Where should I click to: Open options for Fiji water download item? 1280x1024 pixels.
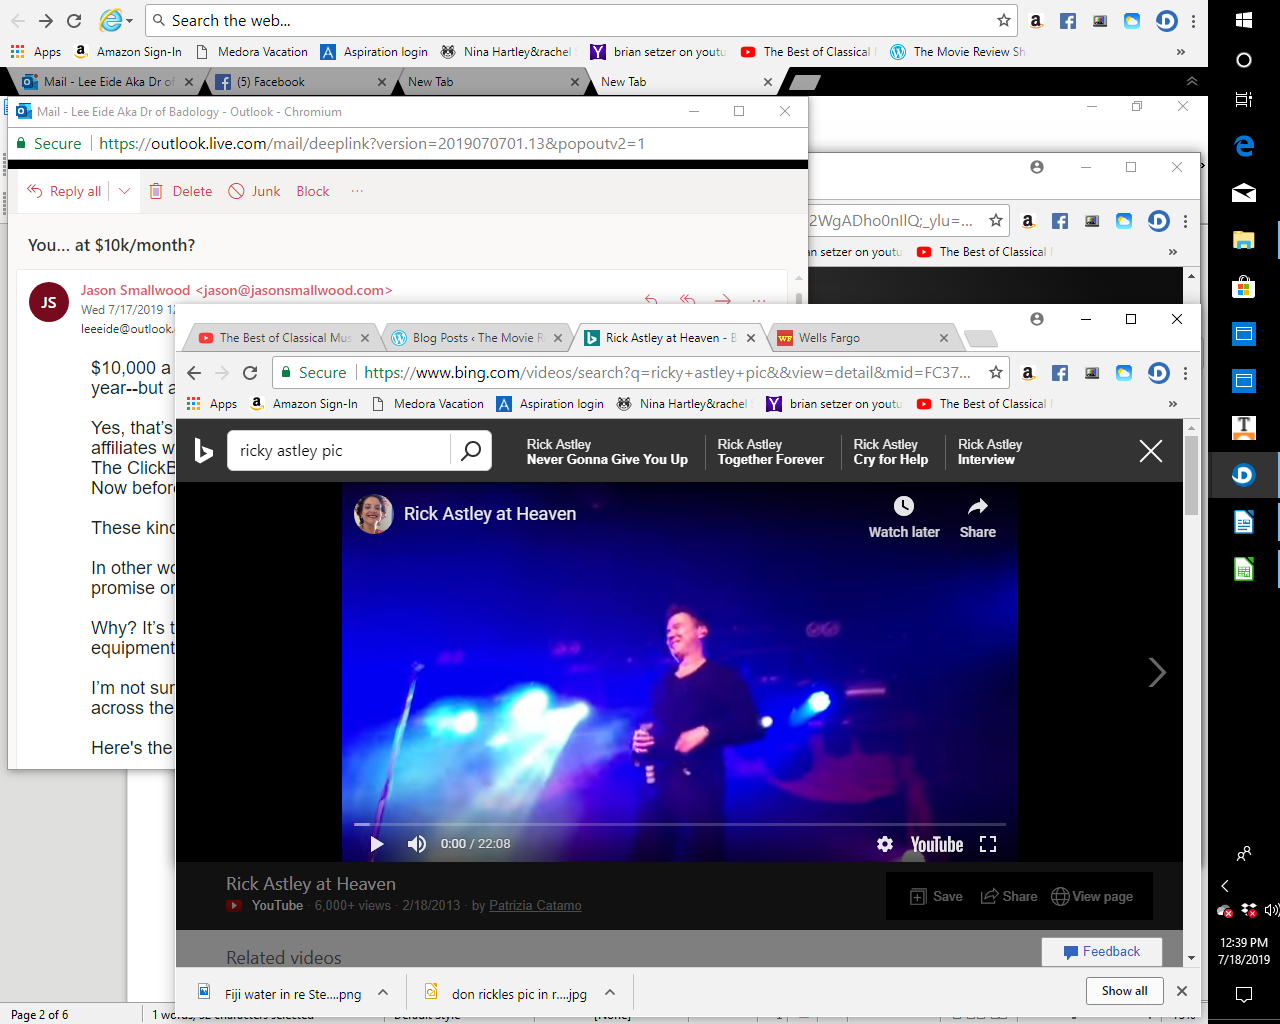coord(383,993)
